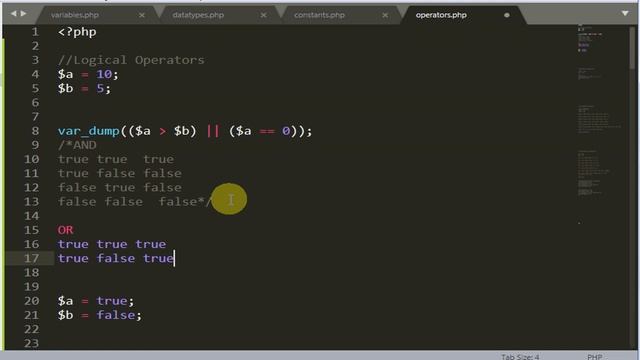Viewport: 640px width, 360px height.
Task: Click the var_dump function name
Action: tap(88, 131)
